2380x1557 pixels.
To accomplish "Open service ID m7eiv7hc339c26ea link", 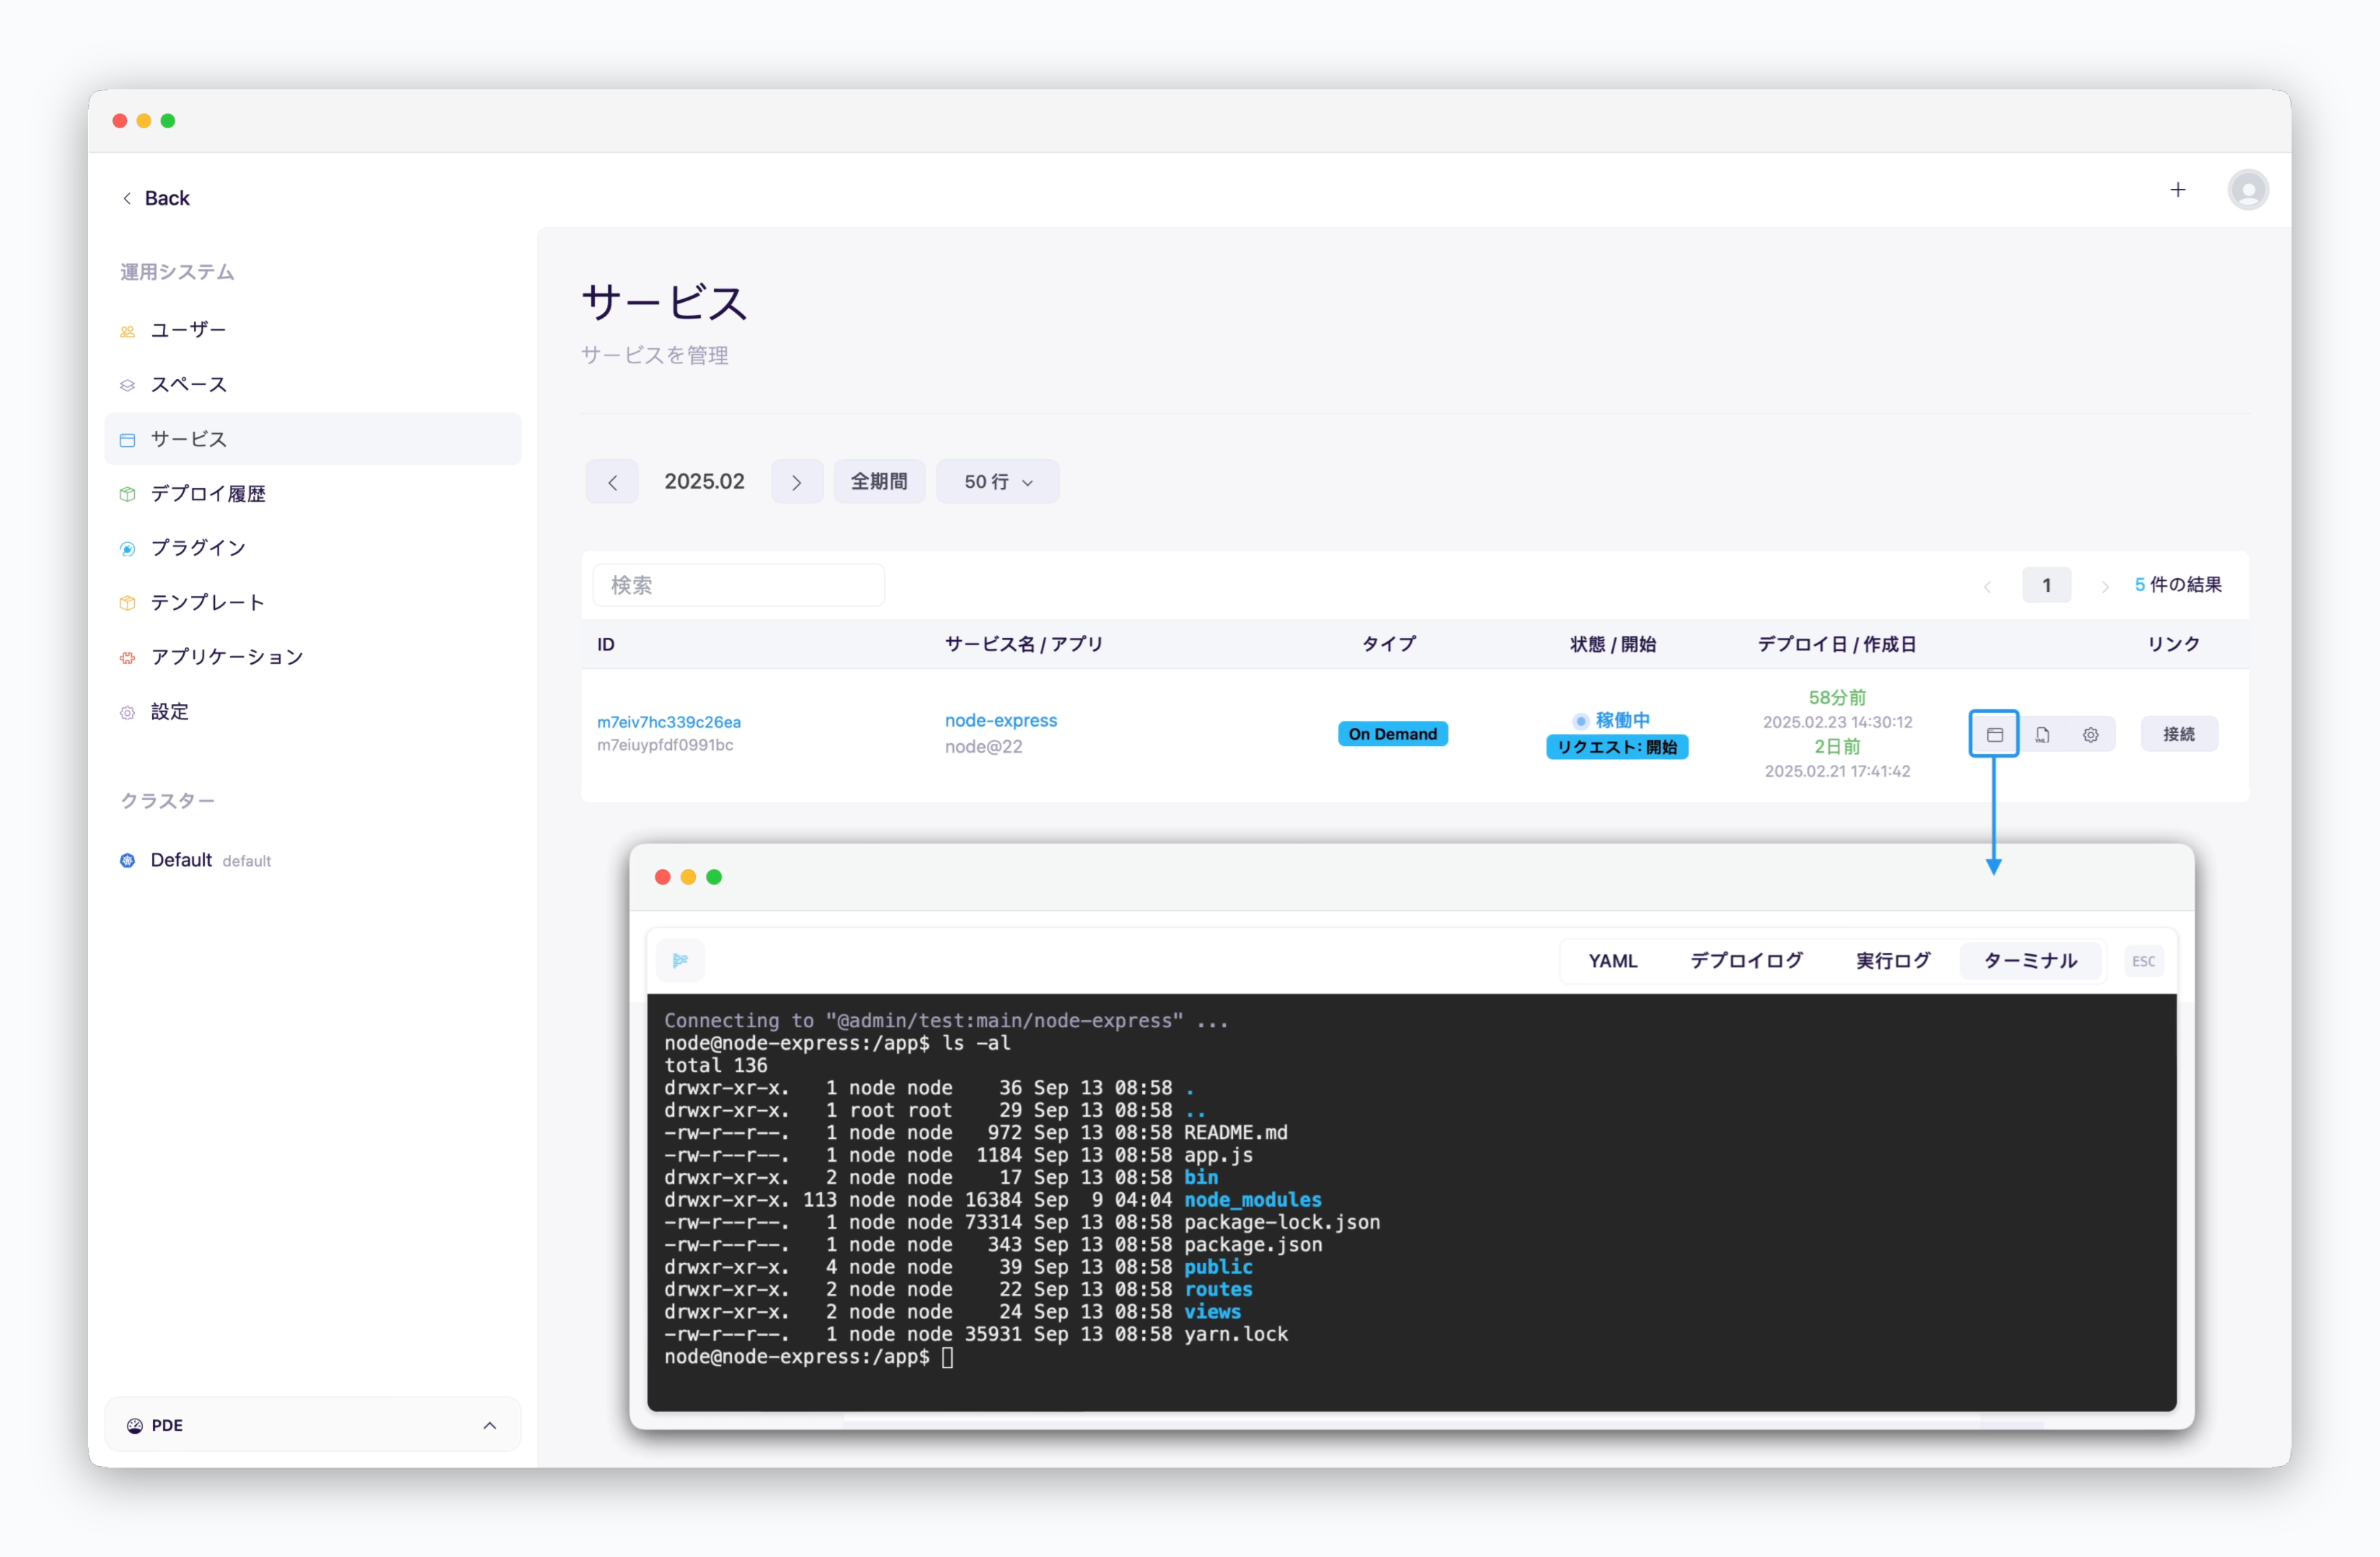I will (x=669, y=722).
